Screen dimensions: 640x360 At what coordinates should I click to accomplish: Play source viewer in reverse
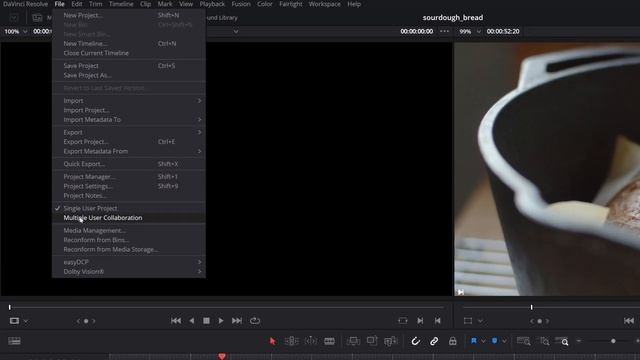191,321
